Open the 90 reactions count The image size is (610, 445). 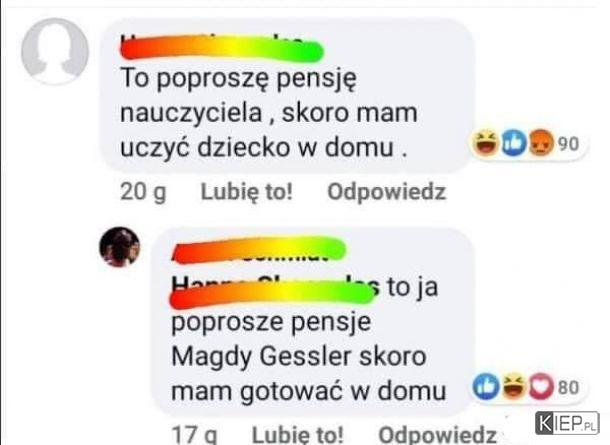coord(569,144)
